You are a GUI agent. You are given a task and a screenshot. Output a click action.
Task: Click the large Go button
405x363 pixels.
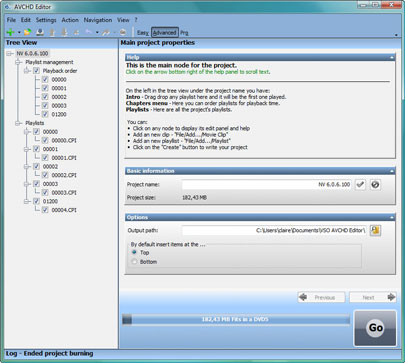coord(375,328)
